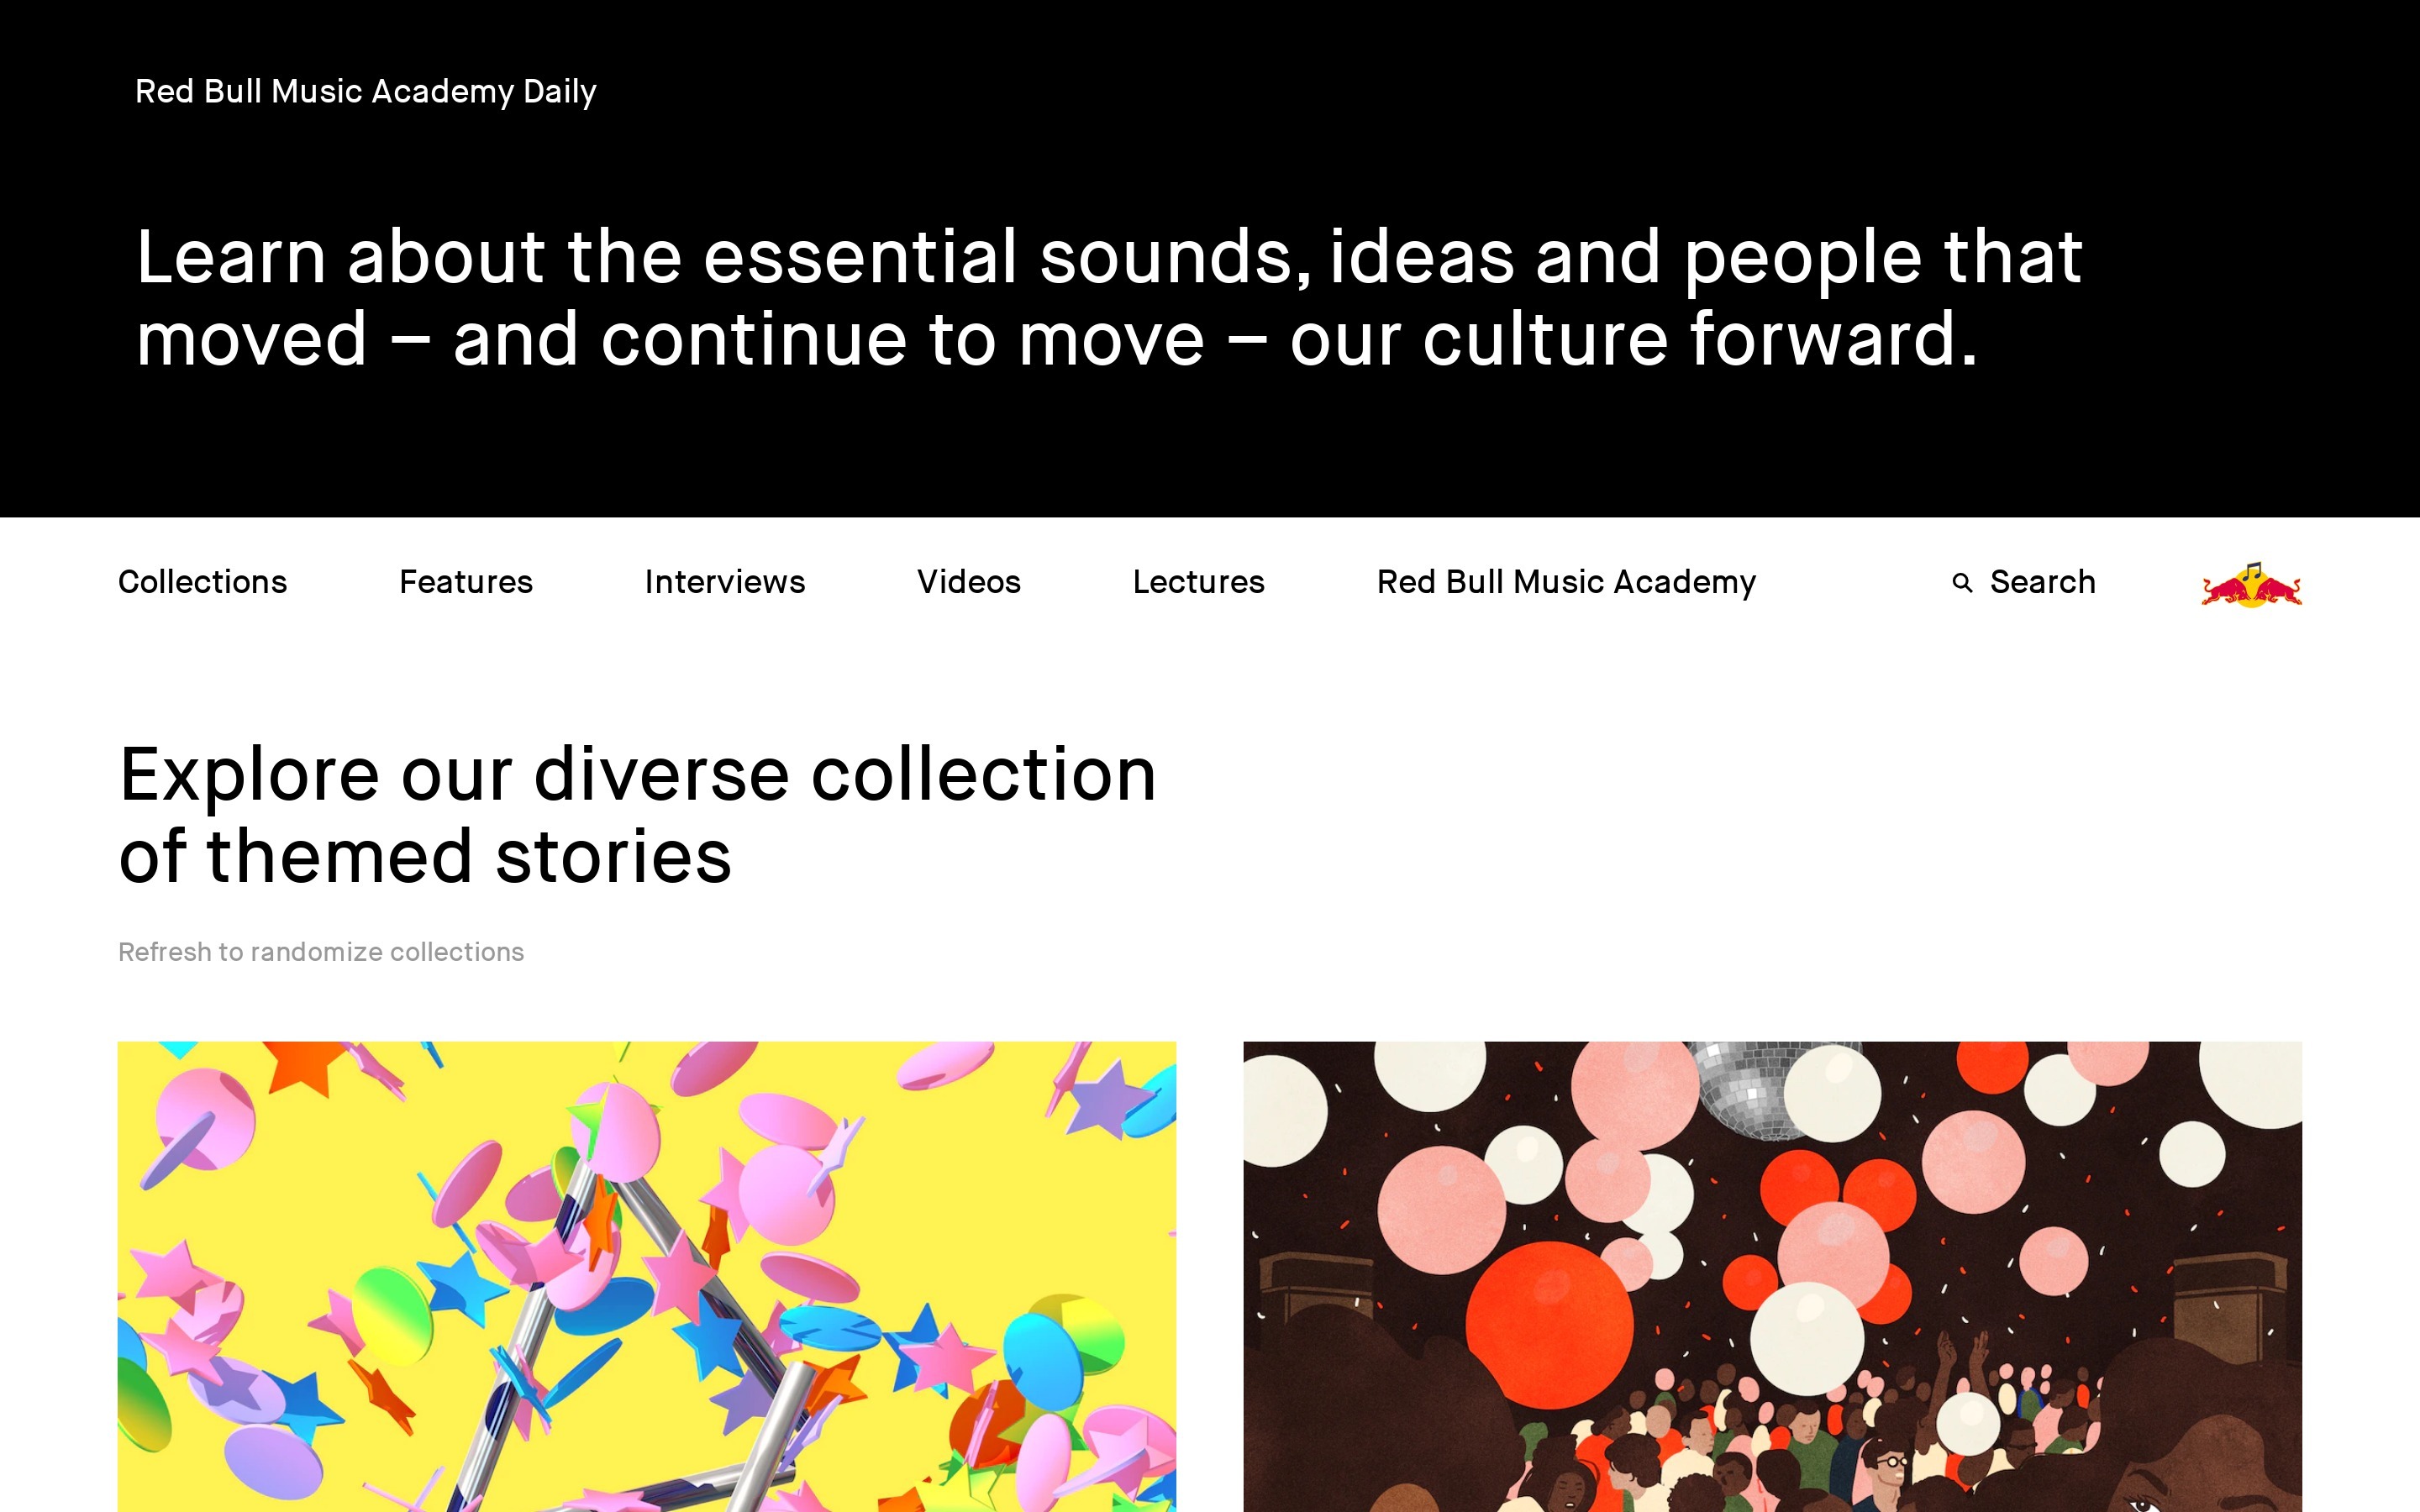Click the magnifying glass search icon

point(1962,583)
